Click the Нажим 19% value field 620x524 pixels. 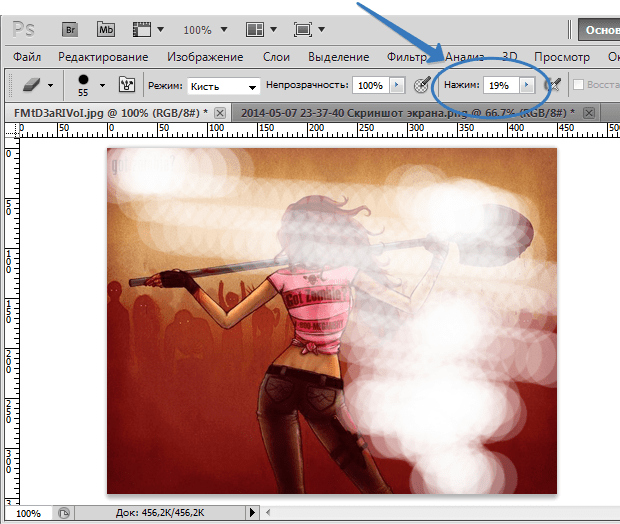click(501, 85)
